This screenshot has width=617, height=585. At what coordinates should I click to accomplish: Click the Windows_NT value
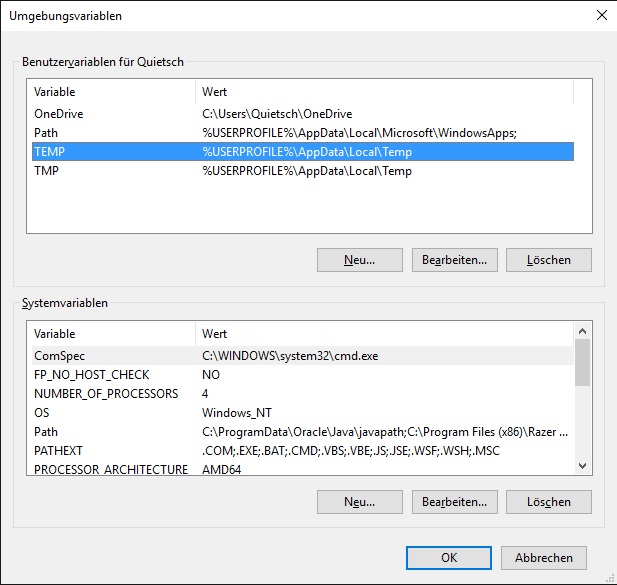[236, 413]
